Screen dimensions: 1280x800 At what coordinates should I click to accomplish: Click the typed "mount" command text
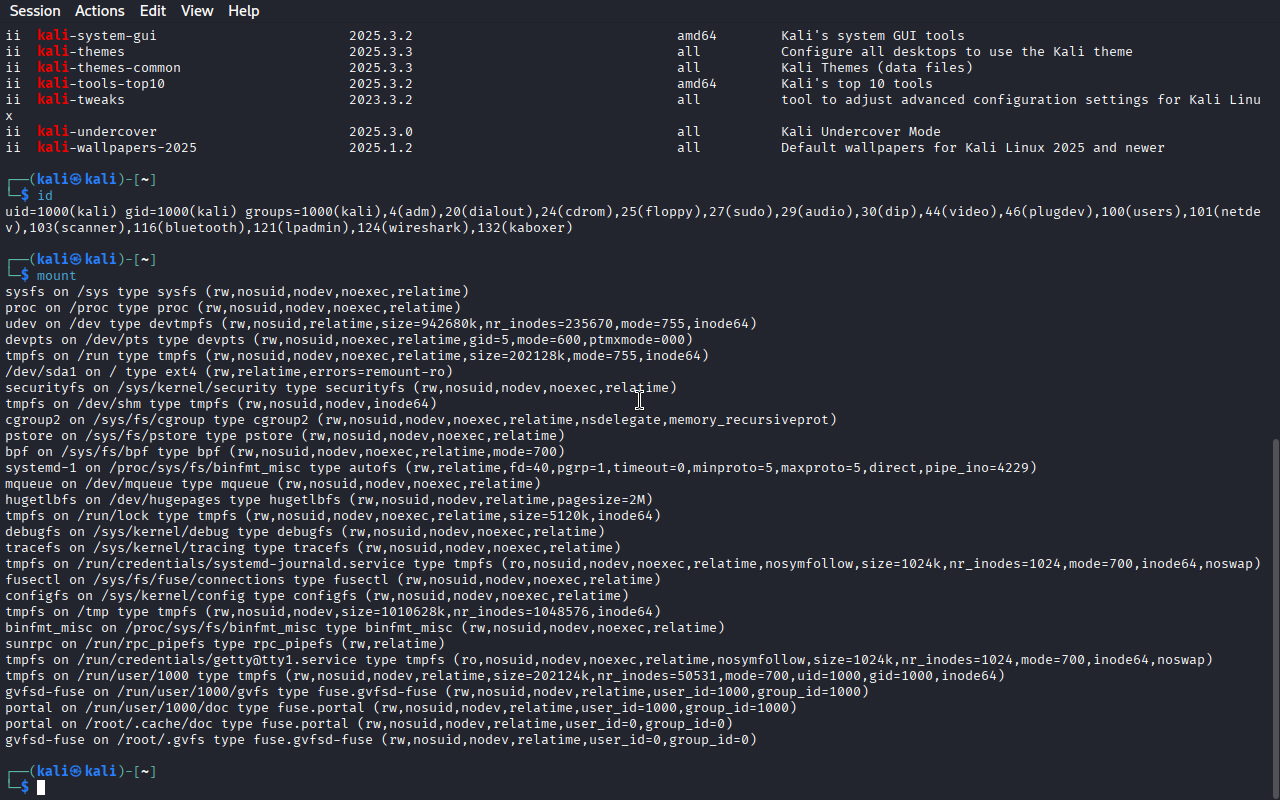click(57, 276)
